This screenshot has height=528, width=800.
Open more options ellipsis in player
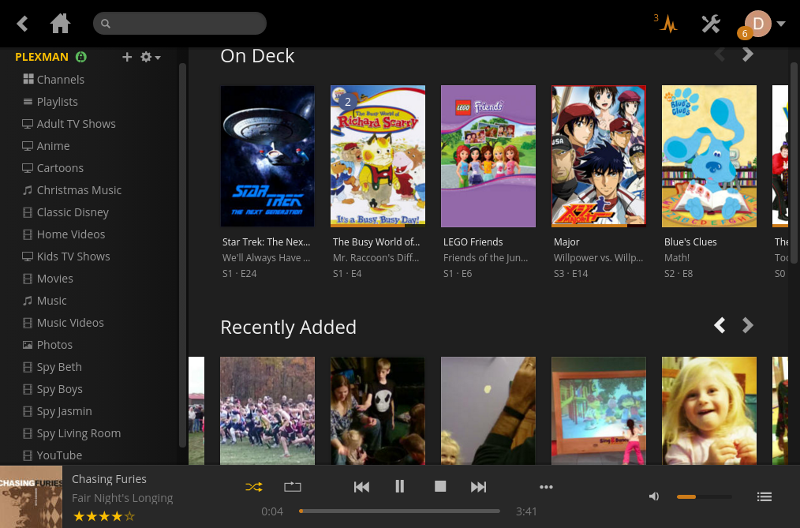pos(546,487)
